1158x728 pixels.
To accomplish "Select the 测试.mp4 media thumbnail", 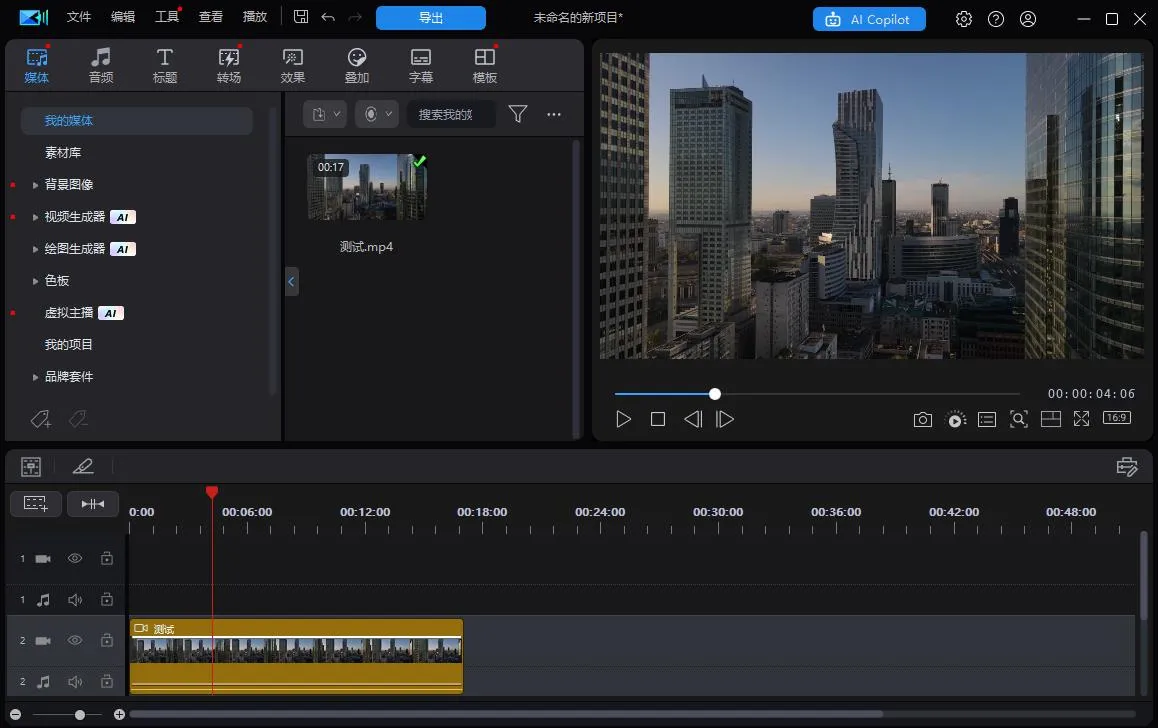I will tap(366, 187).
